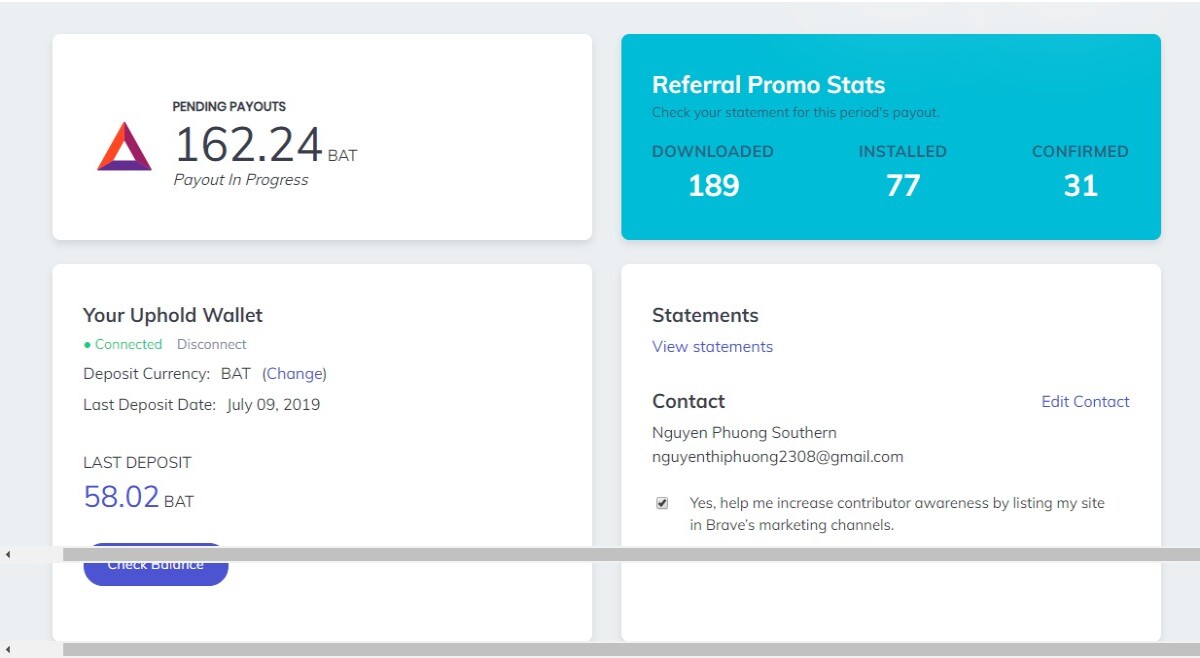Click the Your Uphold Wallet heading
Screen dimensions: 1200x658
point(172,315)
